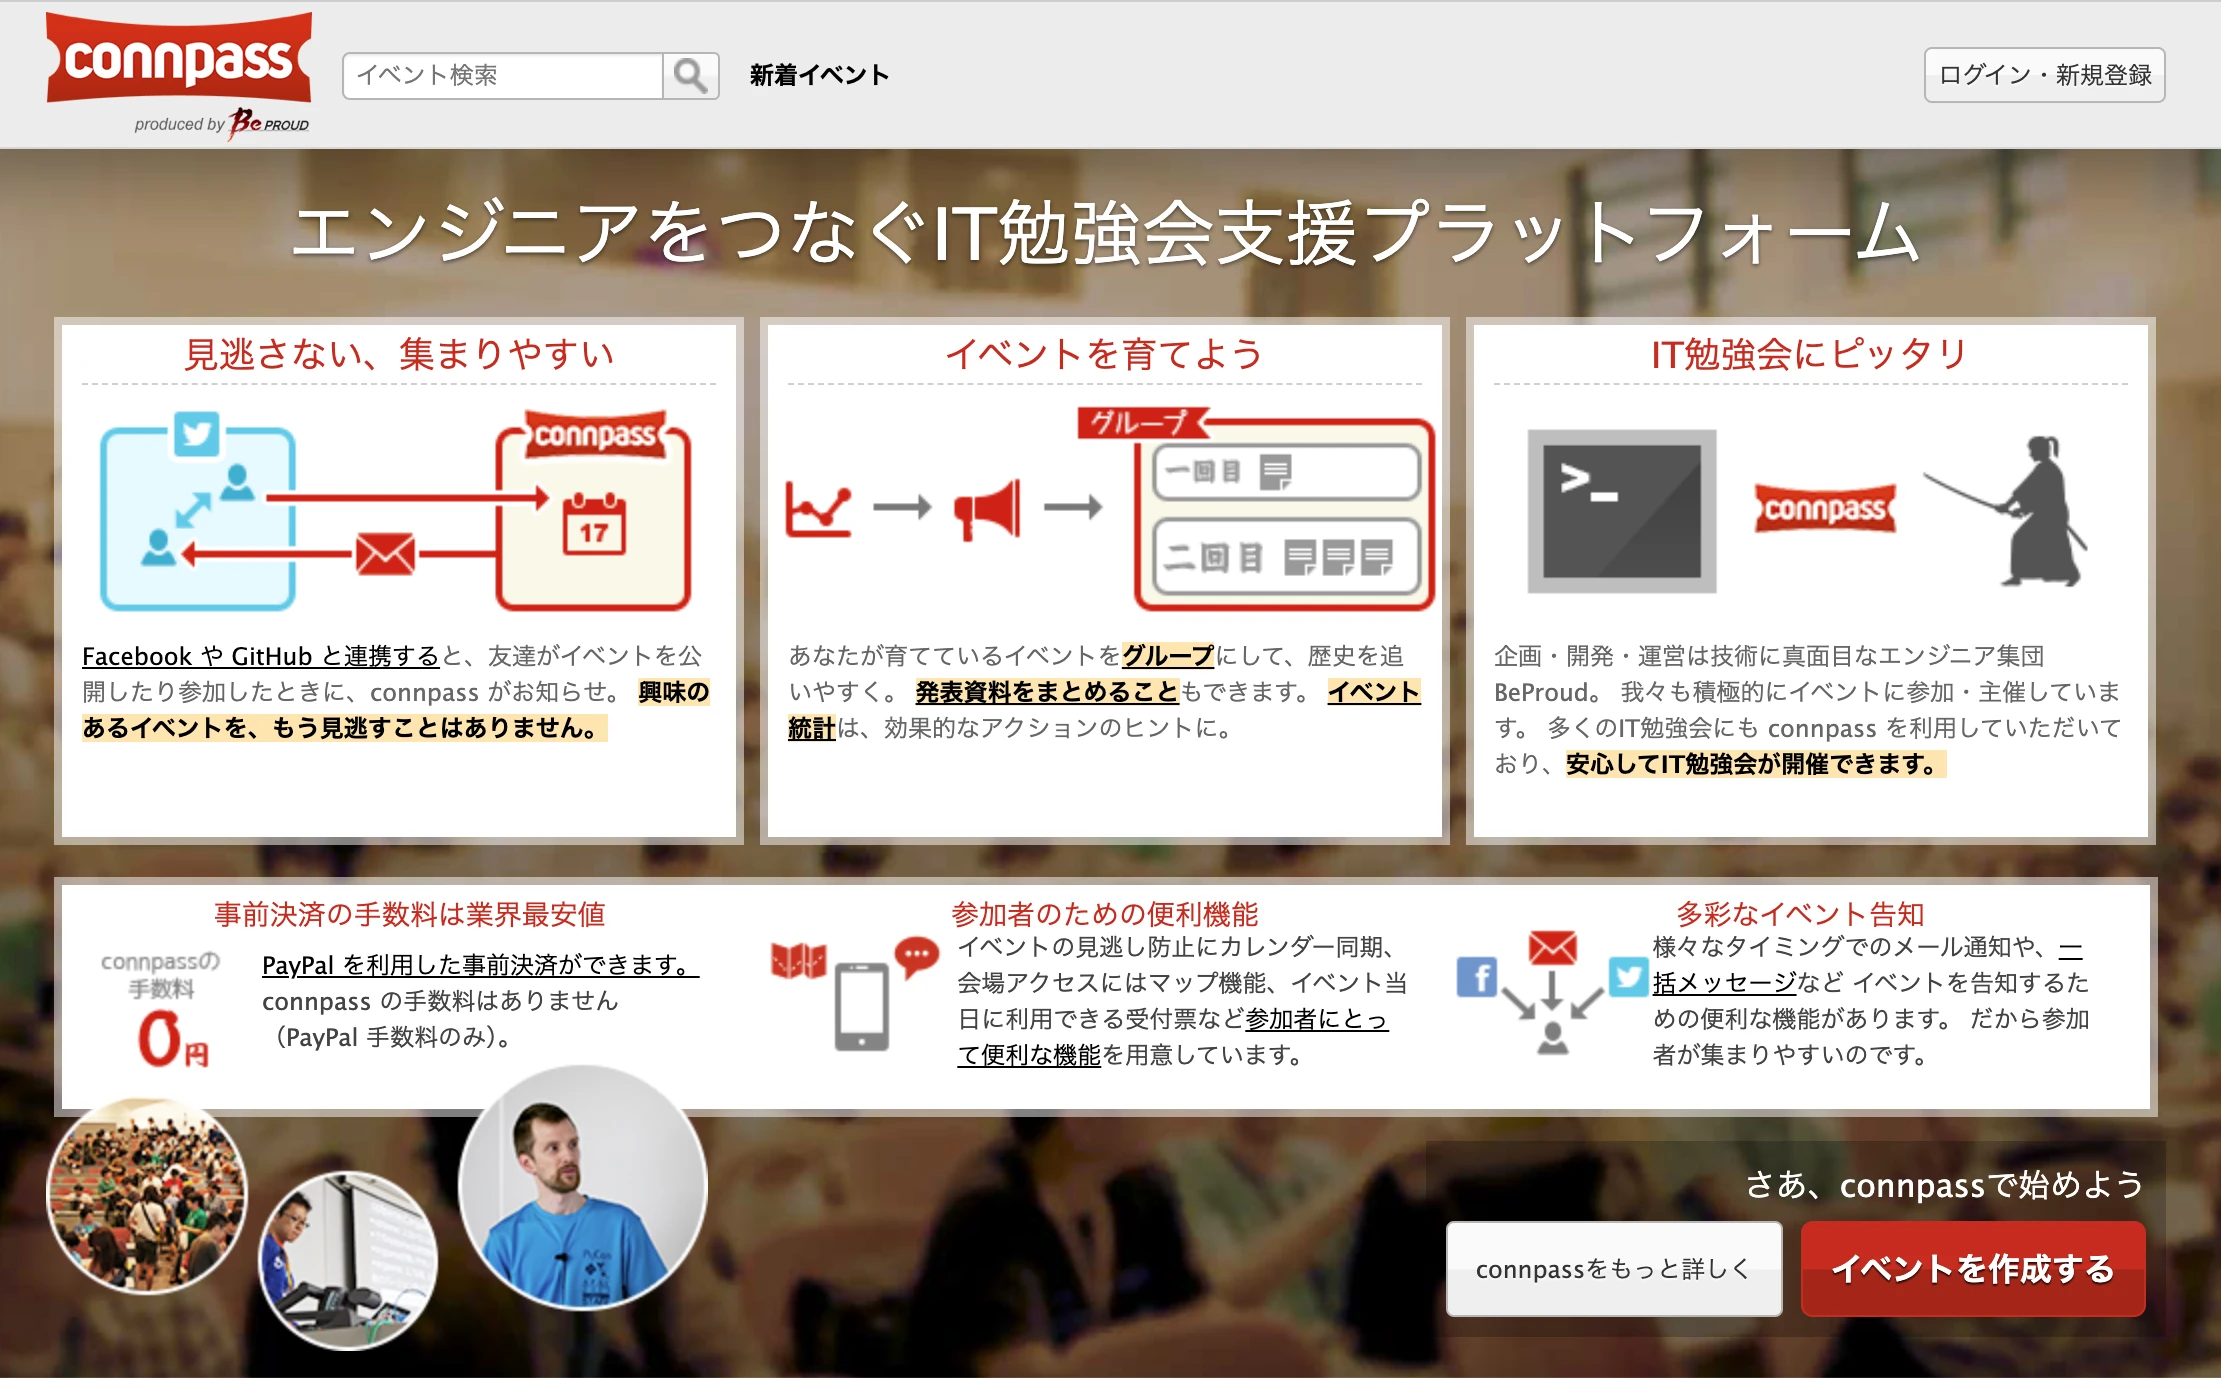Click the 参加者のための便利機能 heading
The image size is (2221, 1378).
coord(1104,914)
